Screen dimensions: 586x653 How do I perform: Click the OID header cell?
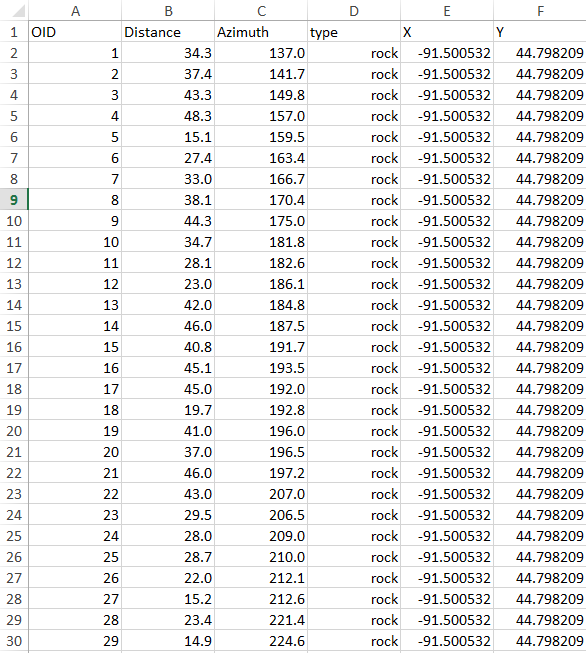(75, 32)
